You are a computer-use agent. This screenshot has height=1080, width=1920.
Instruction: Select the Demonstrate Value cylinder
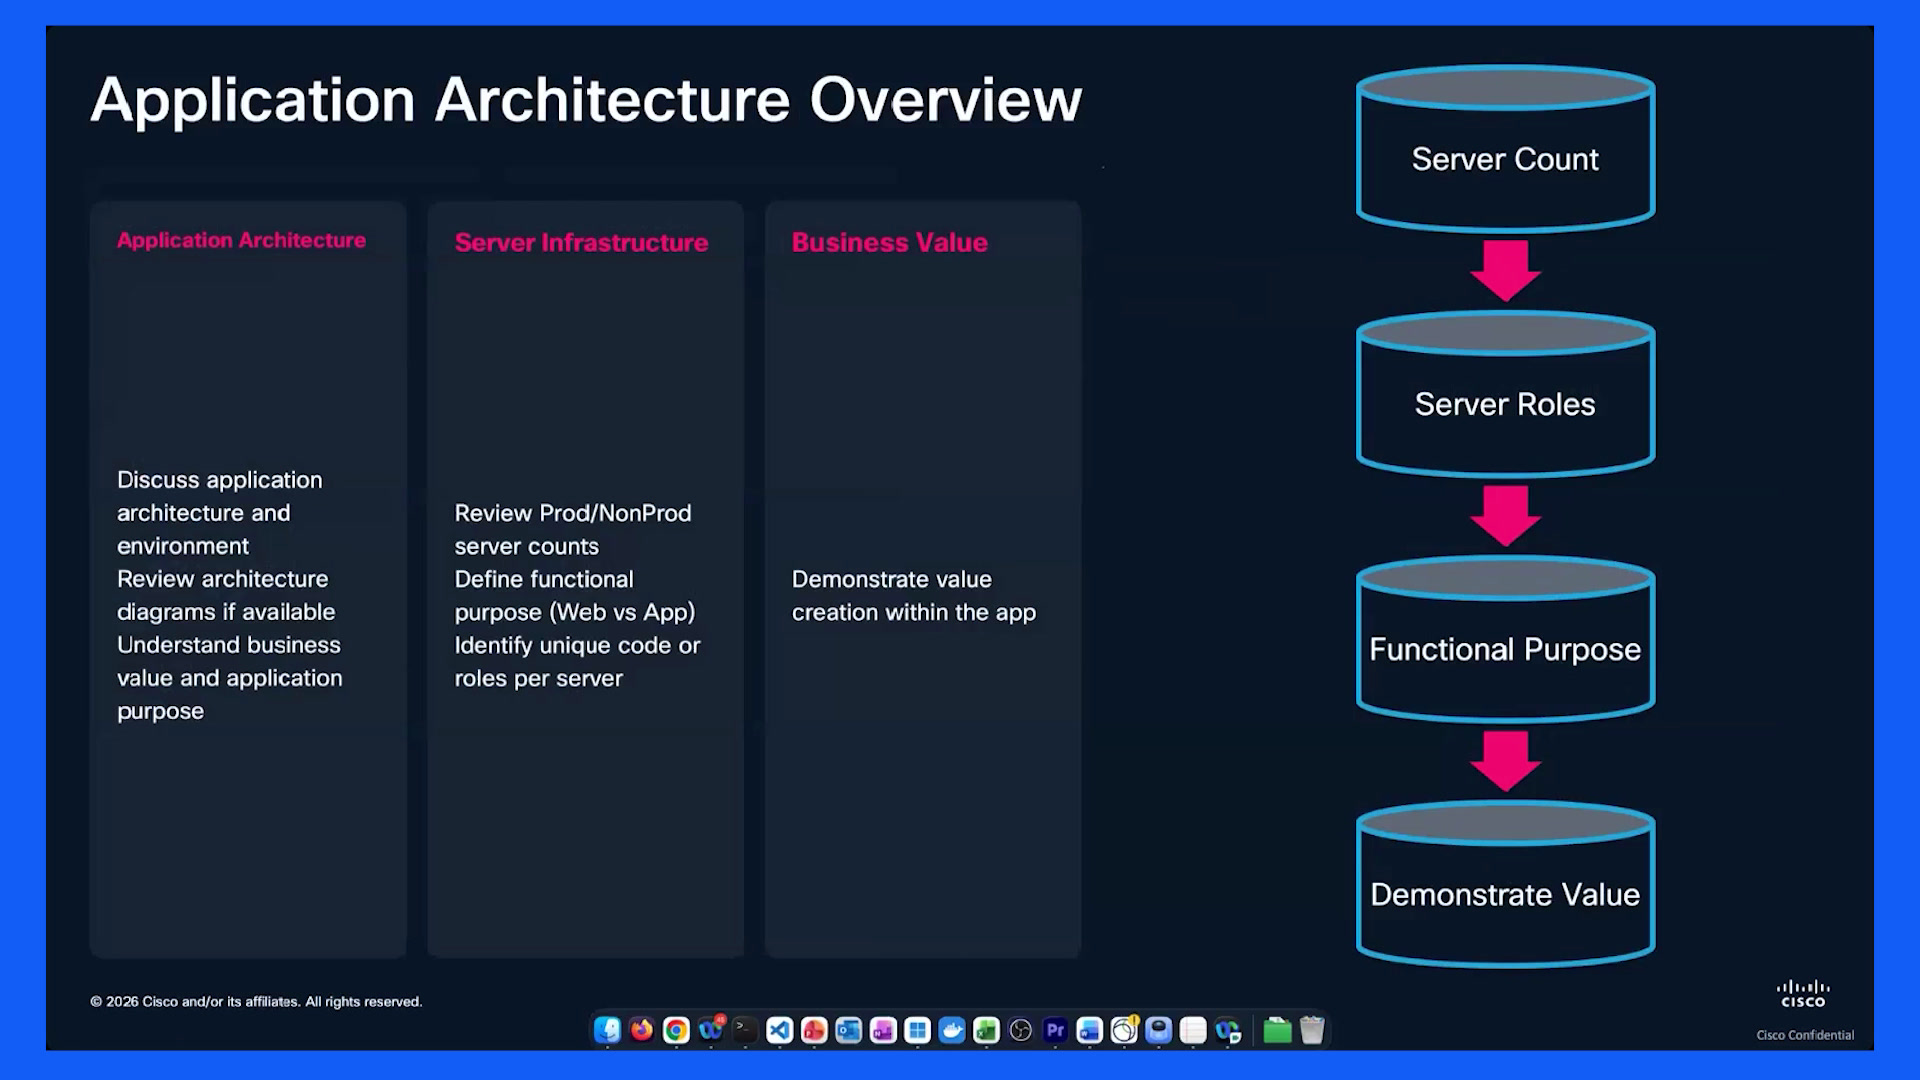coord(1505,884)
